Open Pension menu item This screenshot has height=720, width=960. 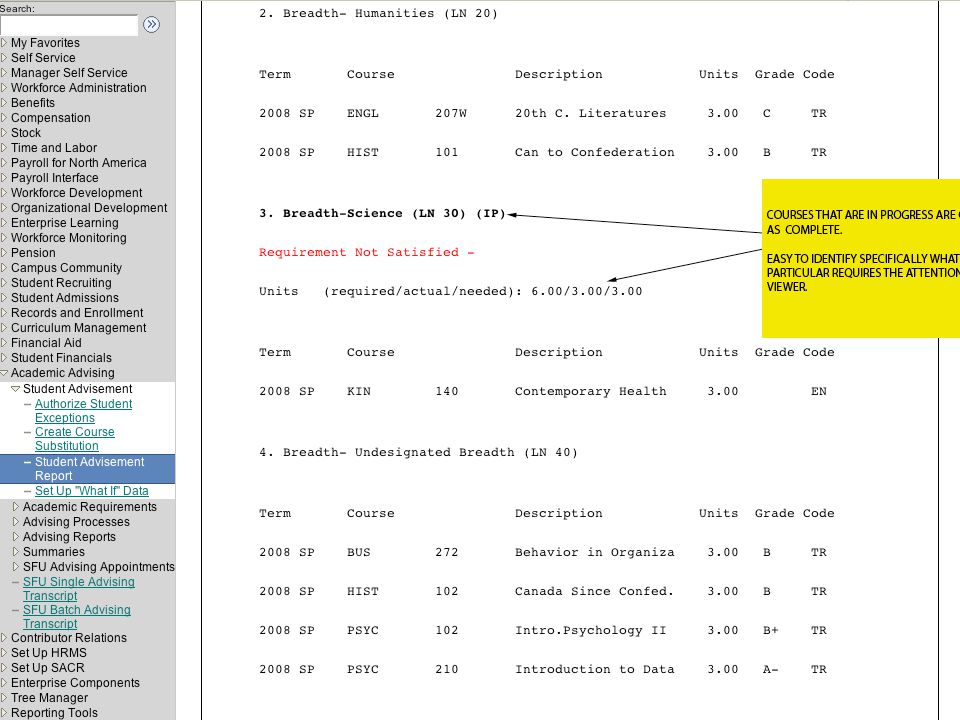point(33,253)
